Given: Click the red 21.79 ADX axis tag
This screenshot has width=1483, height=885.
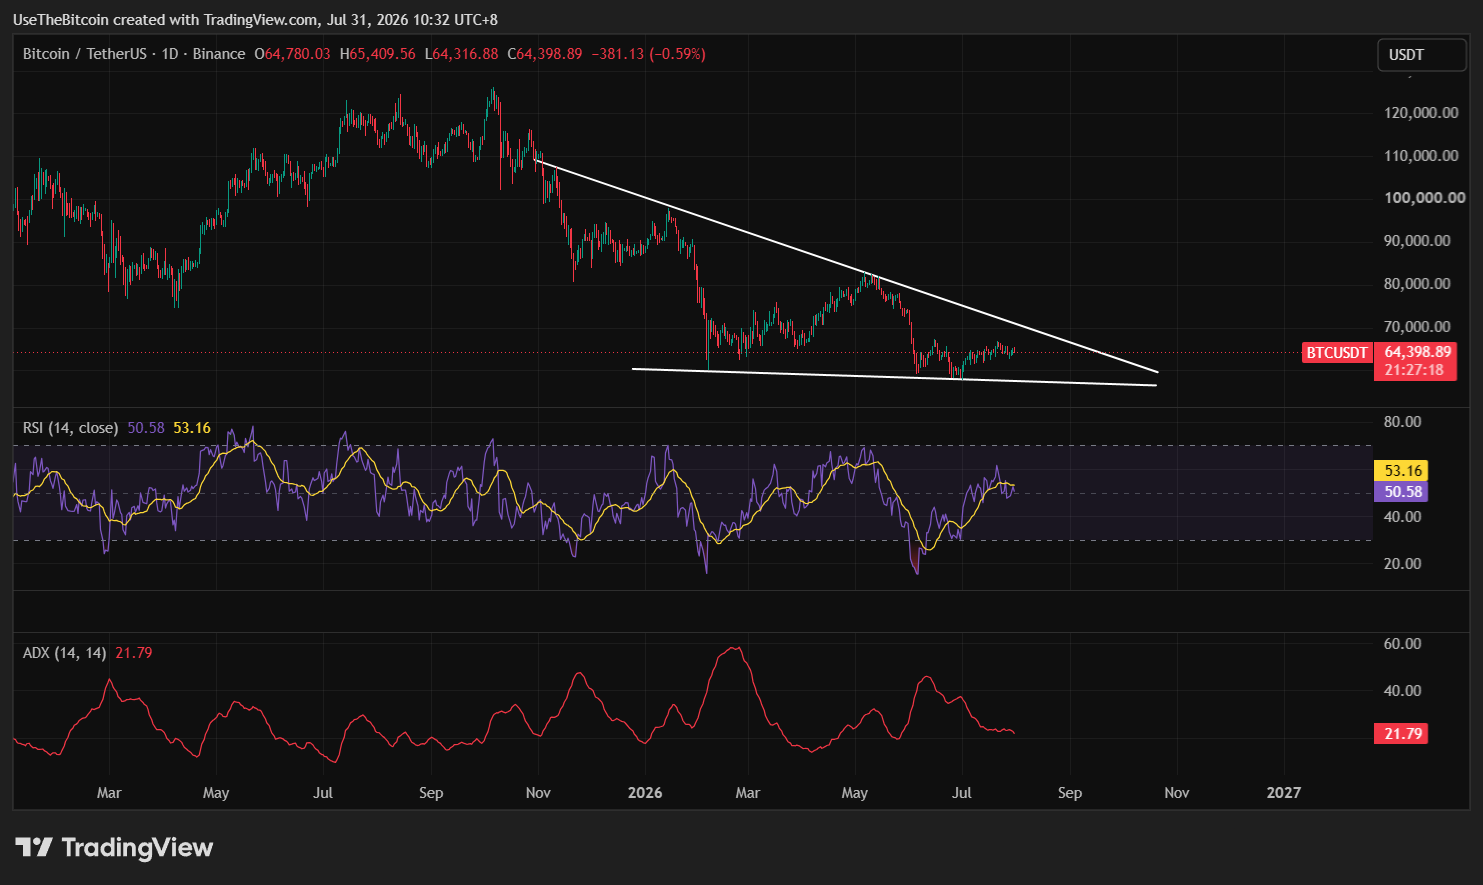Looking at the screenshot, I should click(x=1402, y=734).
